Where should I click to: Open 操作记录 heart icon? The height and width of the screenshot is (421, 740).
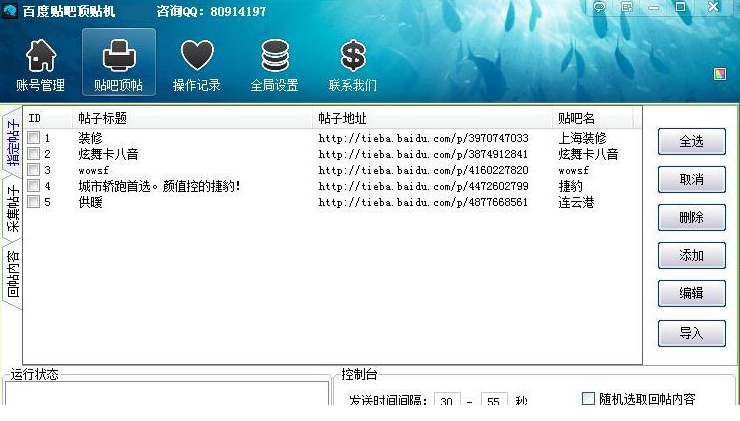pyautogui.click(x=197, y=56)
